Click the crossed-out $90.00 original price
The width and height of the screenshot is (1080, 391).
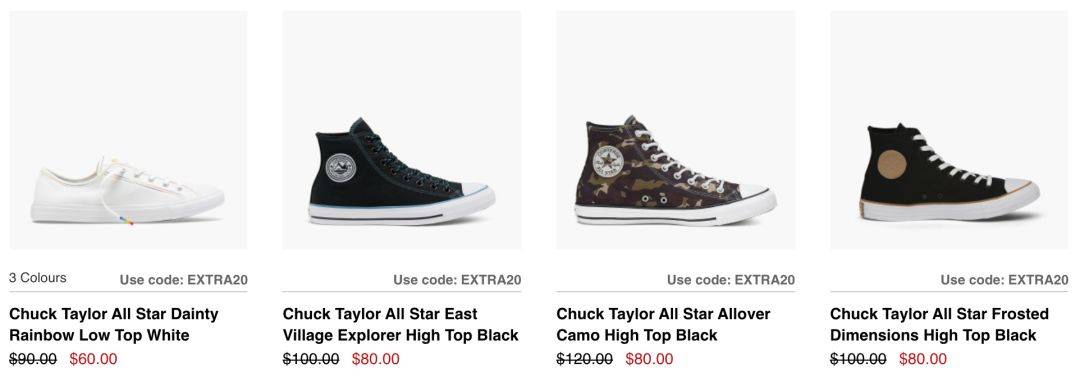33,359
